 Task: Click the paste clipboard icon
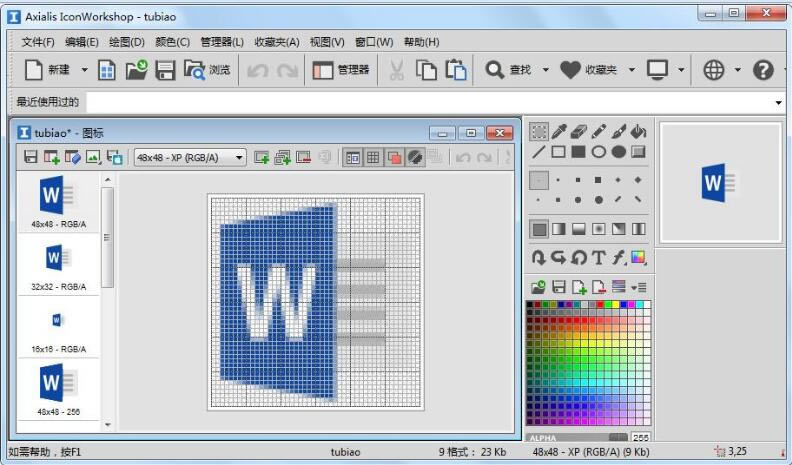pos(456,70)
